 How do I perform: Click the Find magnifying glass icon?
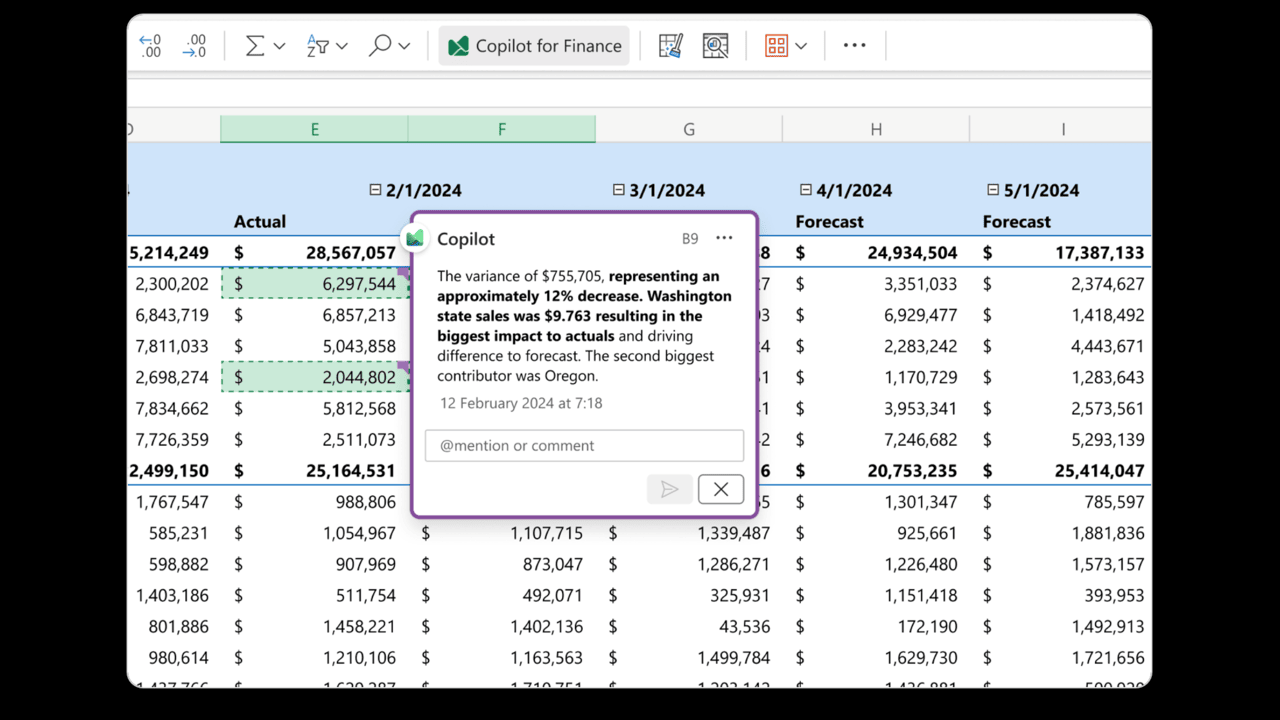click(380, 46)
